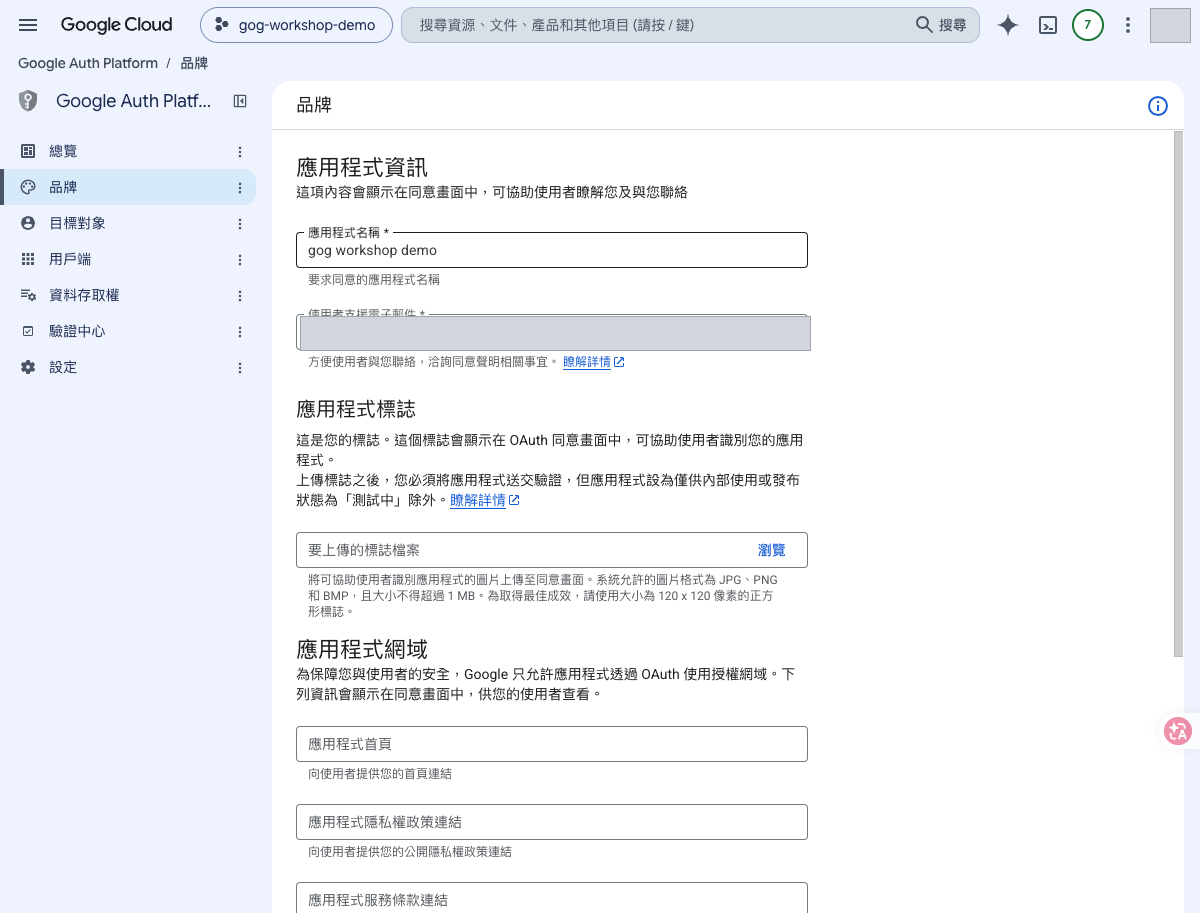Click the 應用程式網域 heading text
The height and width of the screenshot is (913, 1200).
[x=362, y=649]
